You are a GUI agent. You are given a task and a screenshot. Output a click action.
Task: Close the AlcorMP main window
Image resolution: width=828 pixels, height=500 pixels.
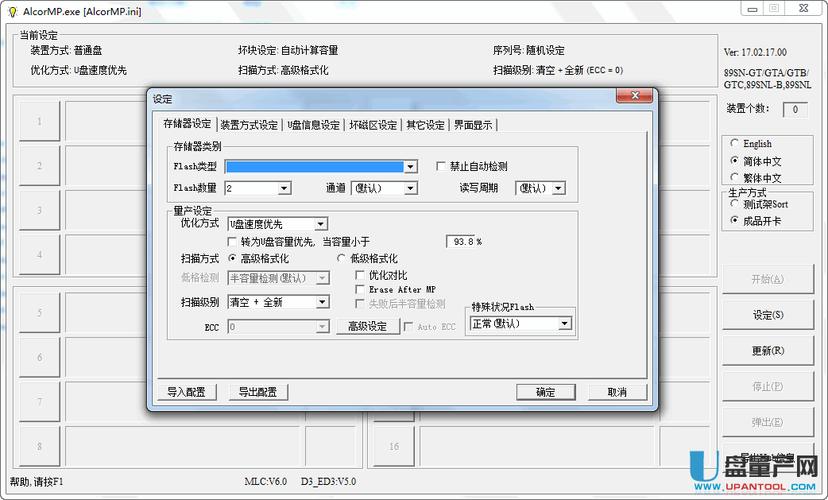click(803, 8)
